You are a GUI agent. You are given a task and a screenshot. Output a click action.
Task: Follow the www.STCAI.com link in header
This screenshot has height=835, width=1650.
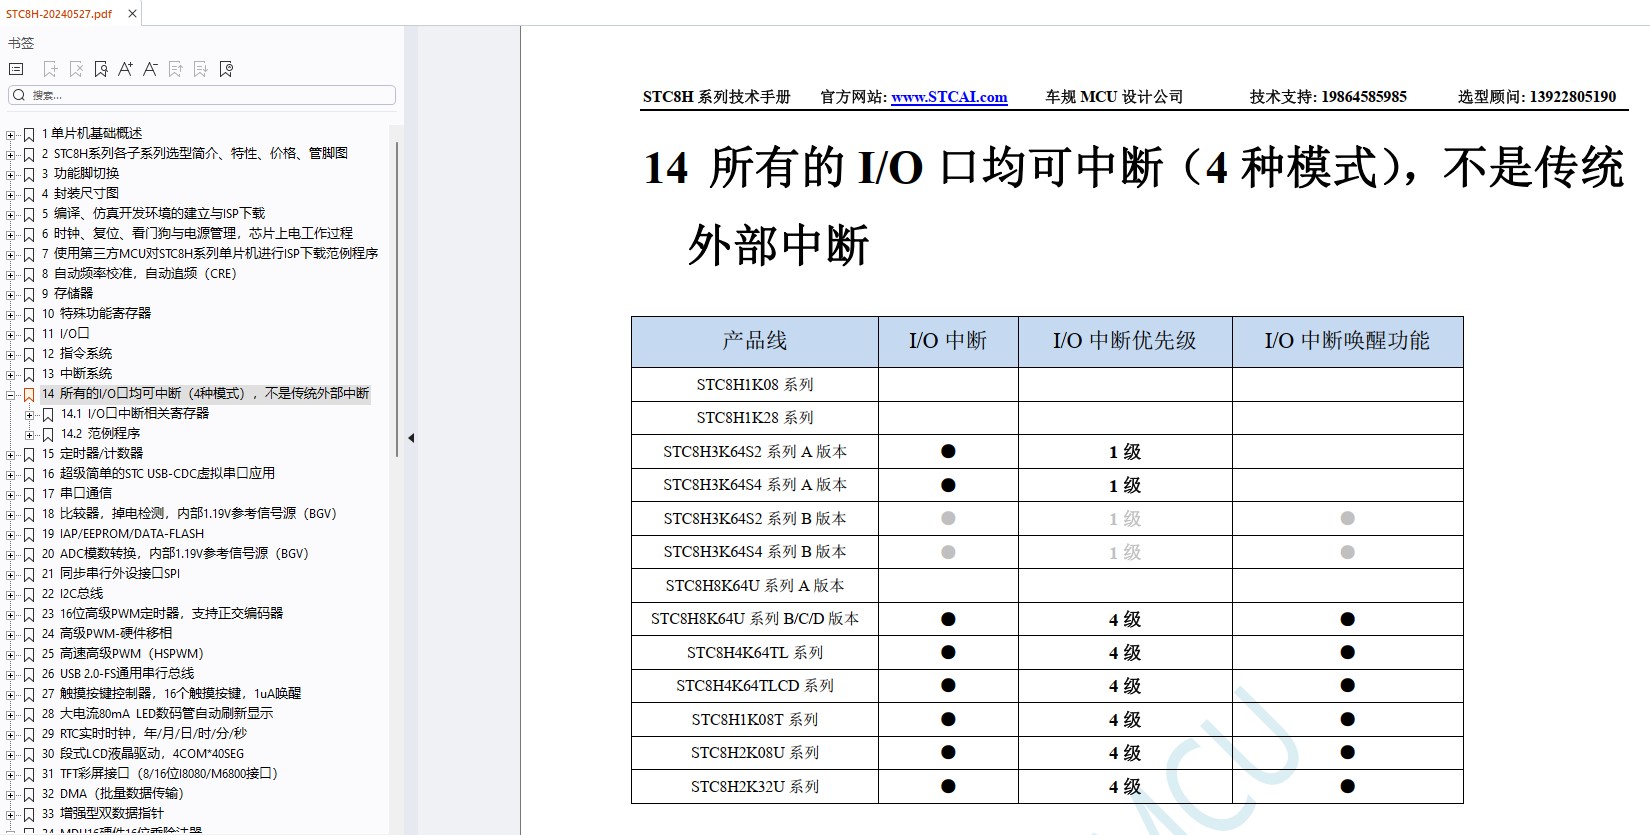[x=949, y=97]
